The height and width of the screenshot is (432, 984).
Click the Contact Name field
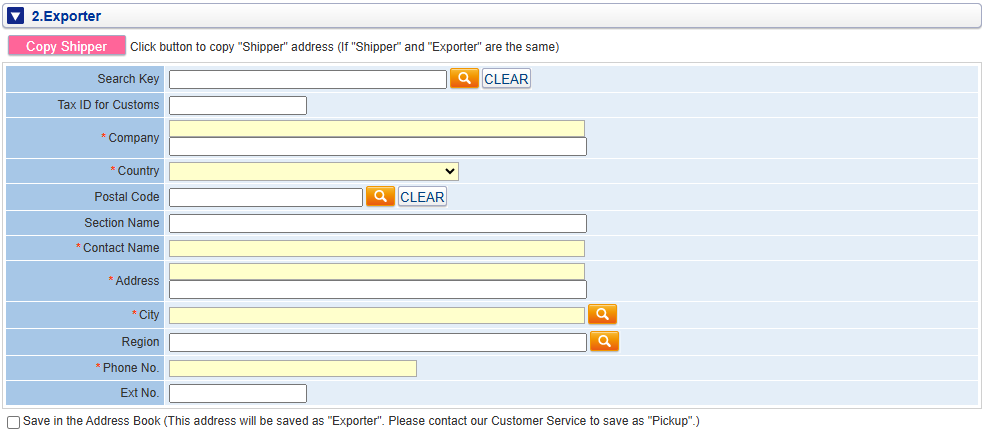coord(377,249)
